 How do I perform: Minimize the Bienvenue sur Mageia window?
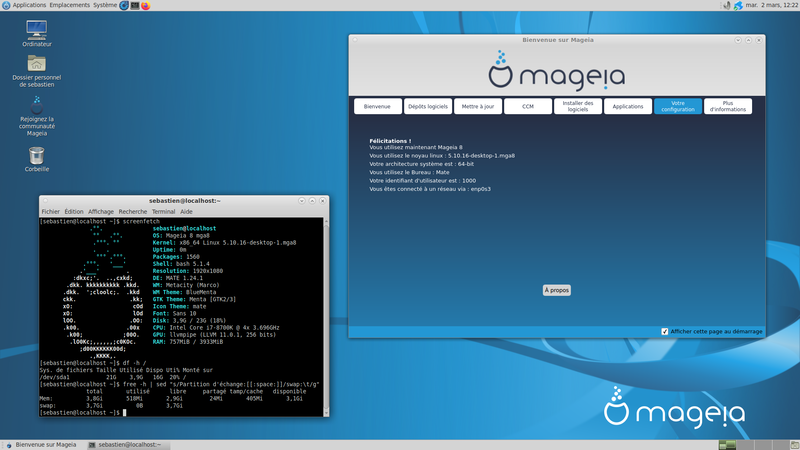[x=738, y=40]
